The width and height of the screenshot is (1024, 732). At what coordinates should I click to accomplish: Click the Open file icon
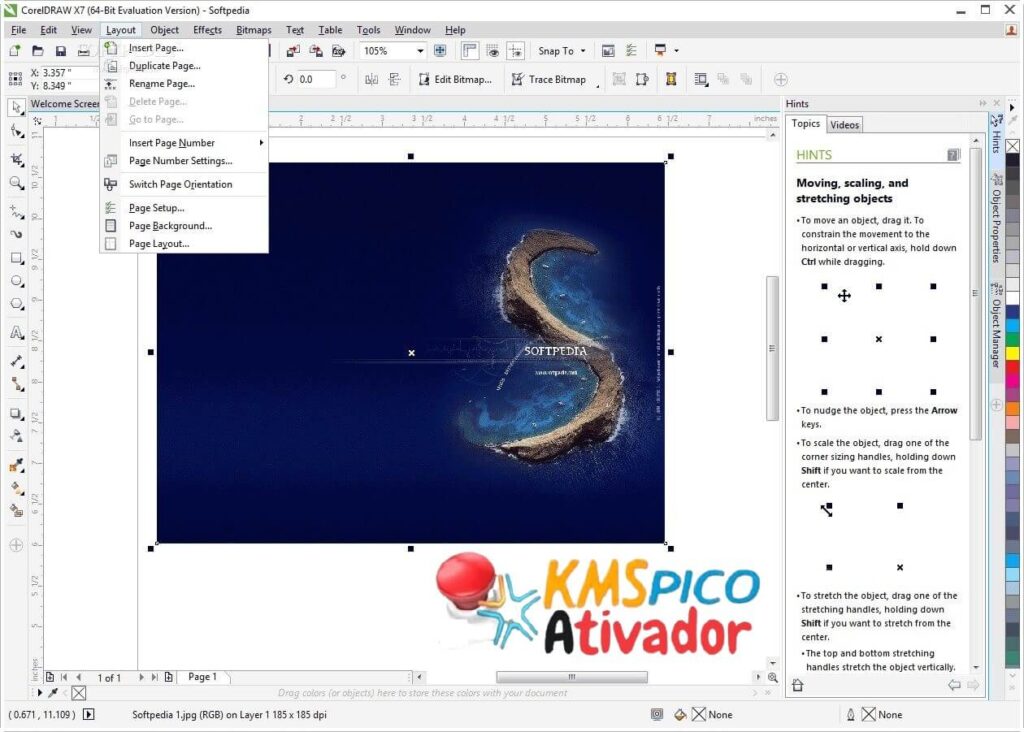[x=37, y=51]
